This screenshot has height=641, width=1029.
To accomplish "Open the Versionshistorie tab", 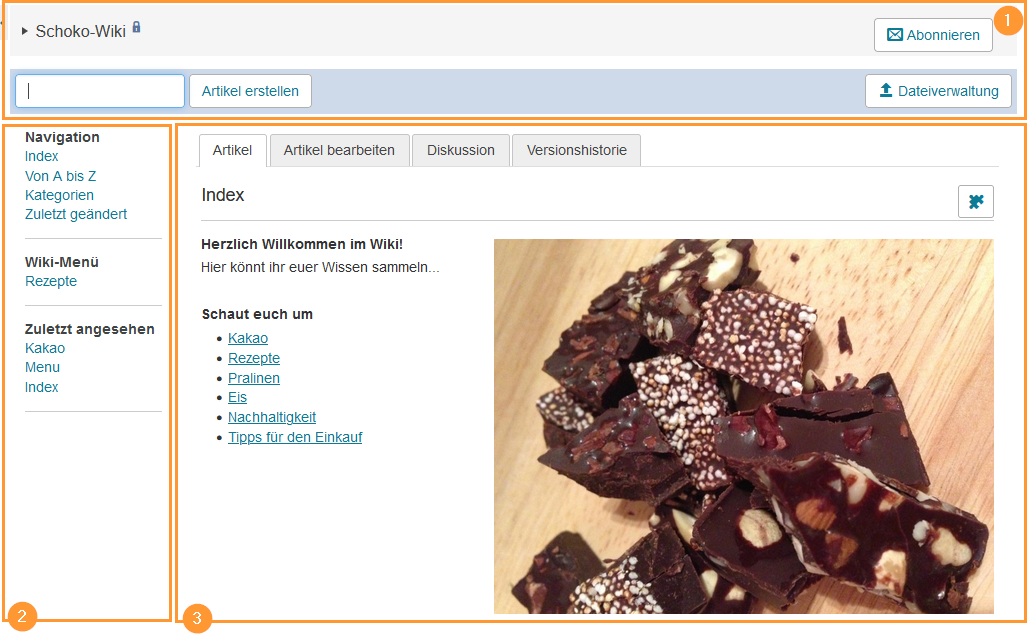I will (x=576, y=150).
